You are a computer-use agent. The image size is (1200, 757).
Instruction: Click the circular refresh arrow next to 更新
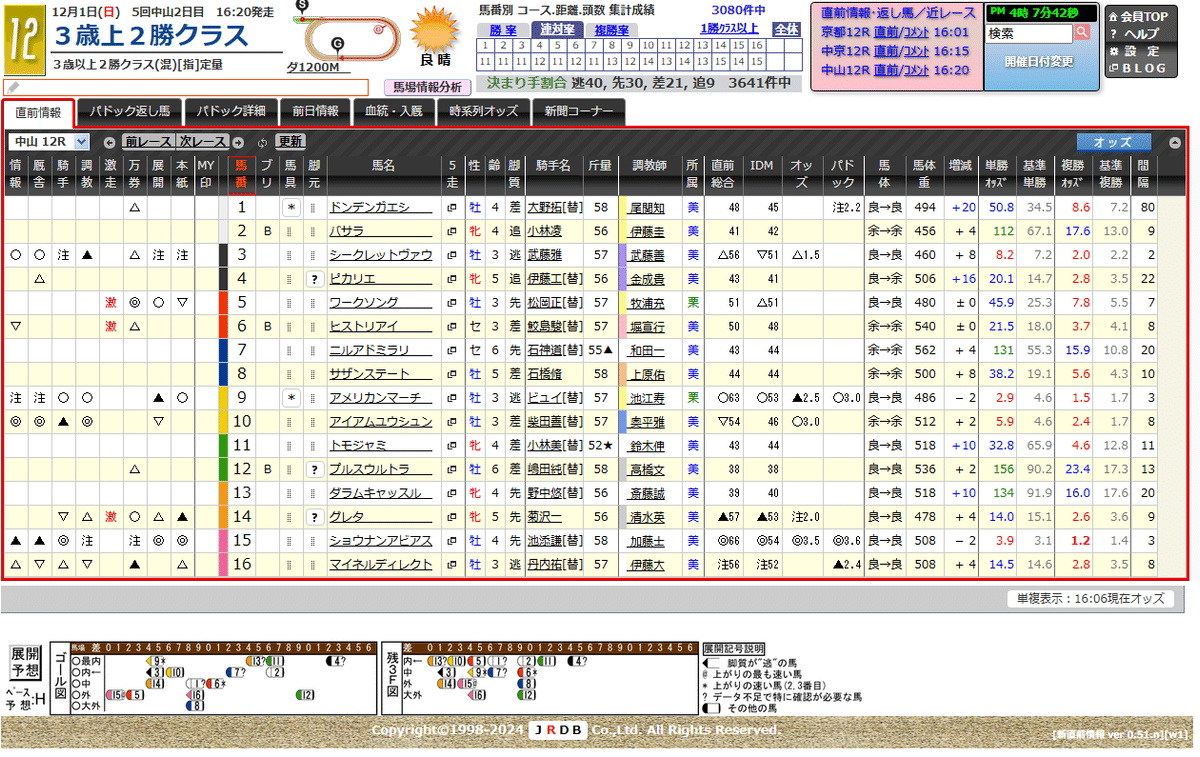coord(261,141)
